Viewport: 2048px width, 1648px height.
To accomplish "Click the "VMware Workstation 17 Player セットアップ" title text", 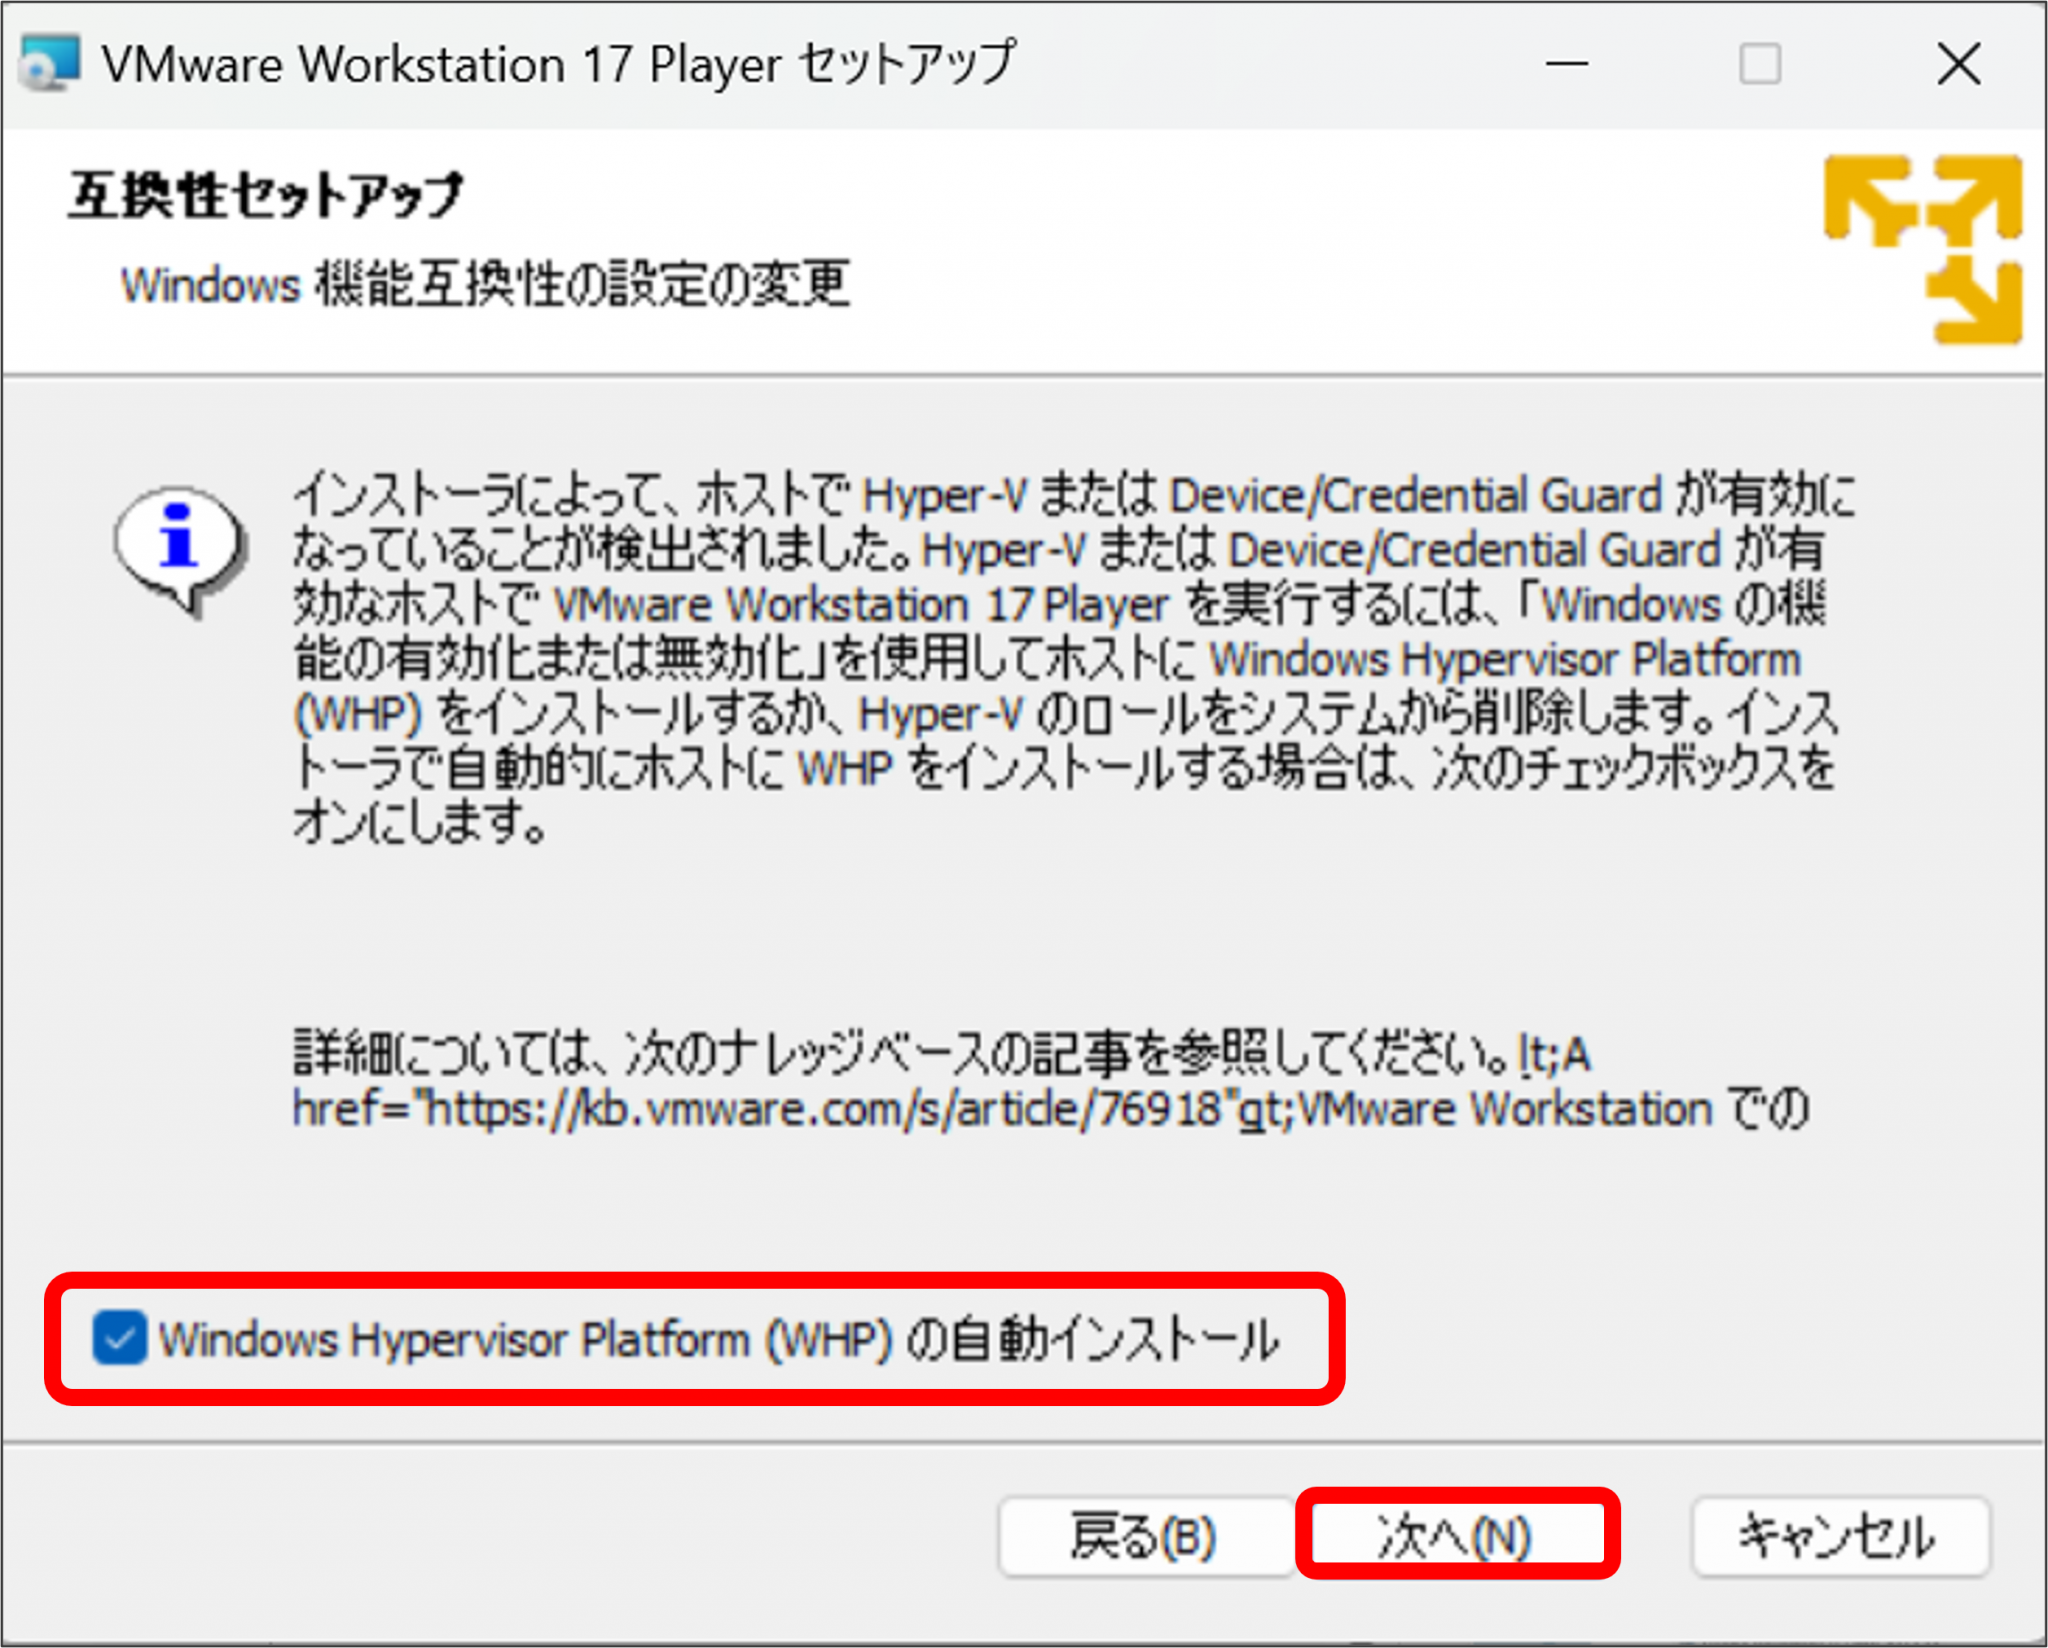I will click(x=558, y=65).
